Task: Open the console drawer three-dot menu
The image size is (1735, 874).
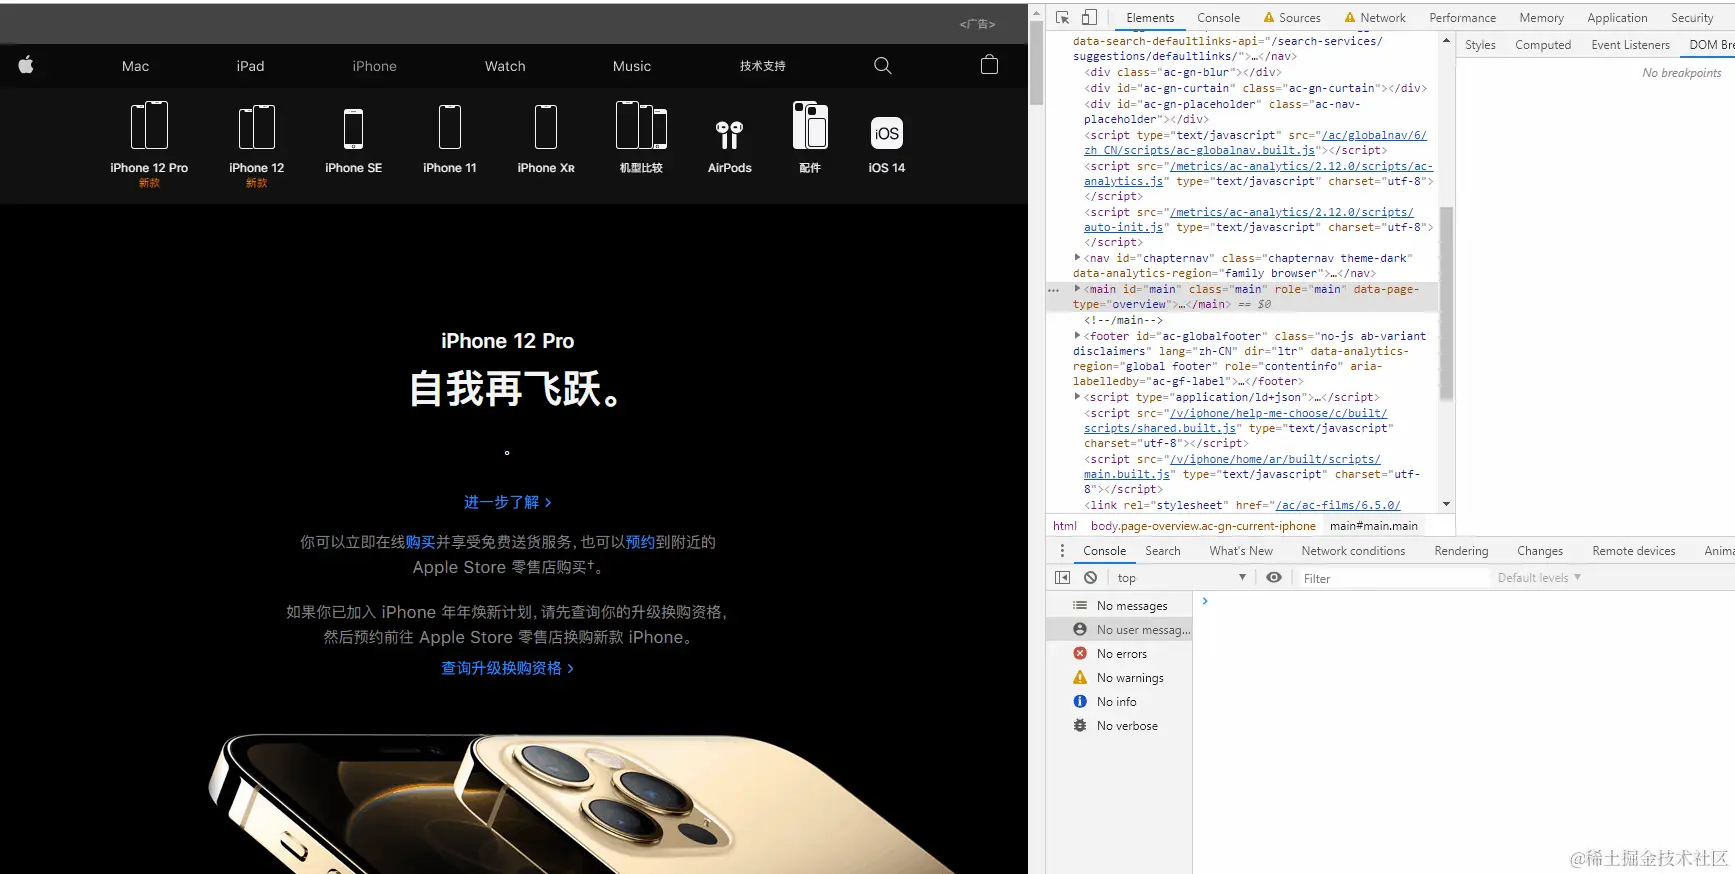Action: pyautogui.click(x=1062, y=551)
